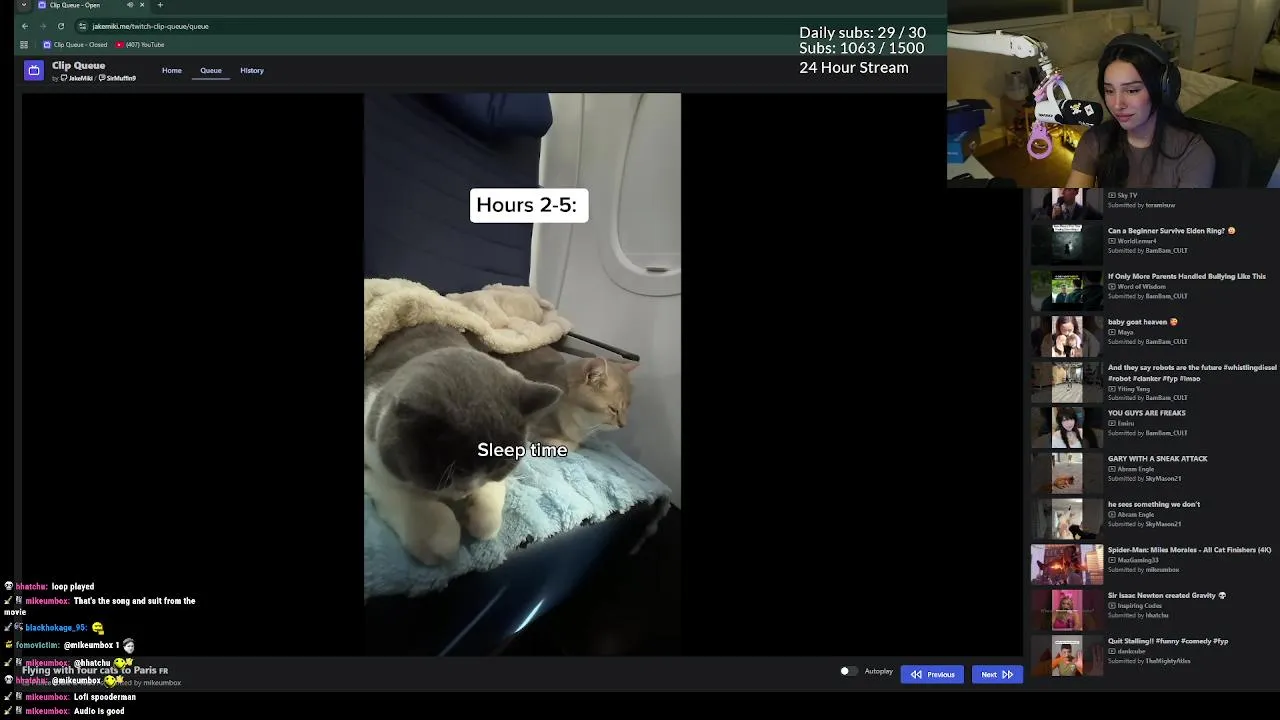This screenshot has width=1280, height=720.
Task: Click the Clip Queue TV logo icon
Action: pyautogui.click(x=34, y=70)
